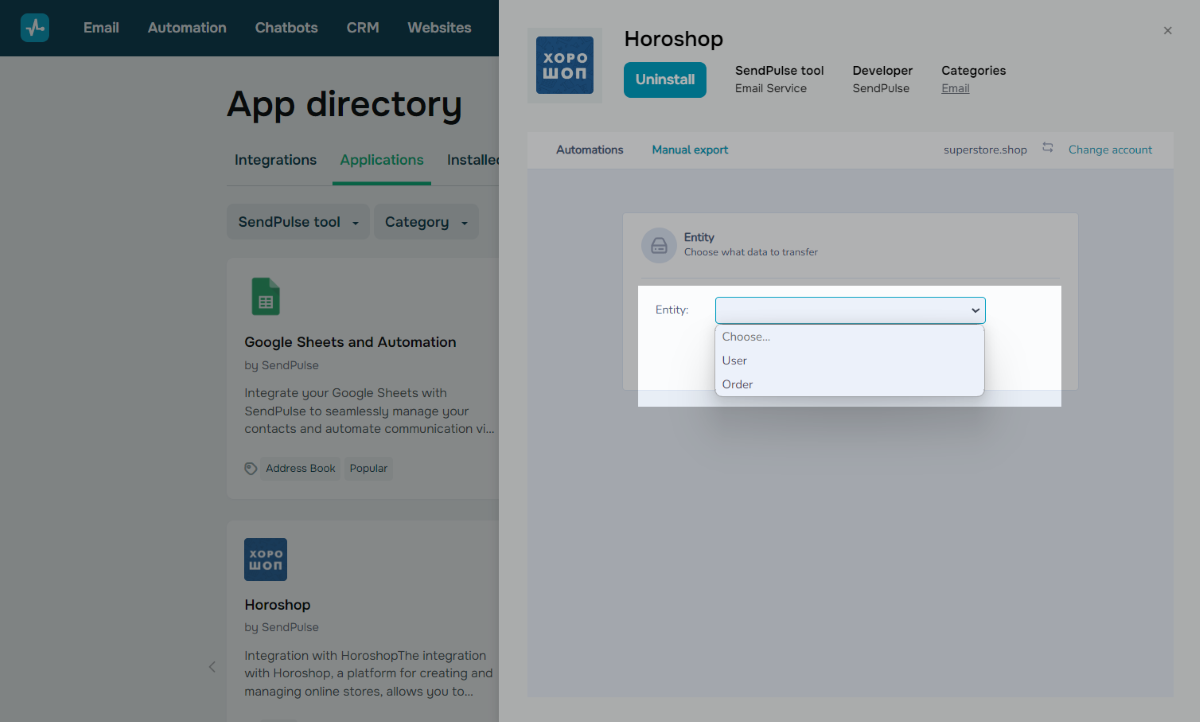
Task: Open the Email category link
Action: click(x=955, y=88)
